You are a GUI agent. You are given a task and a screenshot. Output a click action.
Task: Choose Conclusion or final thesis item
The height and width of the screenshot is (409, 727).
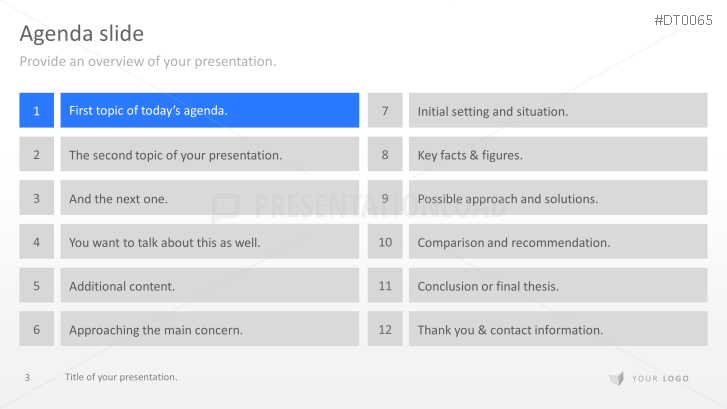[558, 286]
